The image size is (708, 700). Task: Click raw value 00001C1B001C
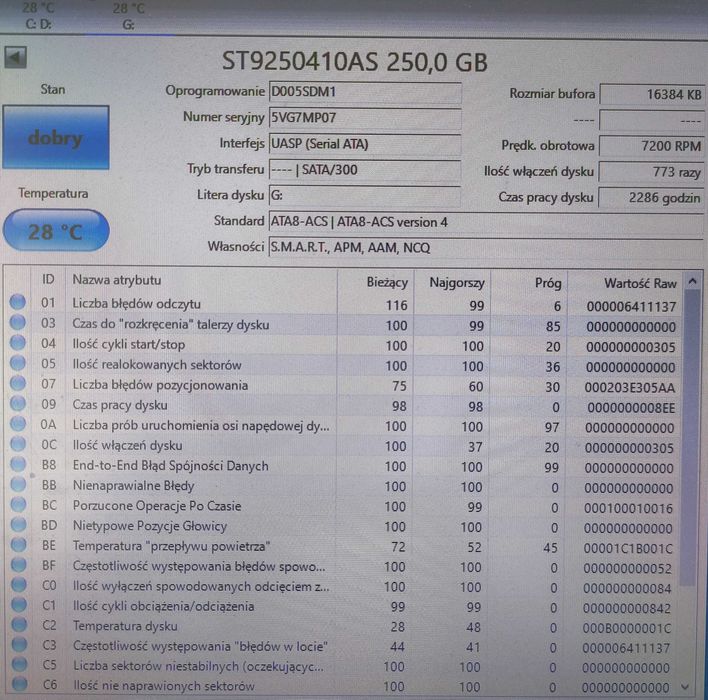pos(628,549)
